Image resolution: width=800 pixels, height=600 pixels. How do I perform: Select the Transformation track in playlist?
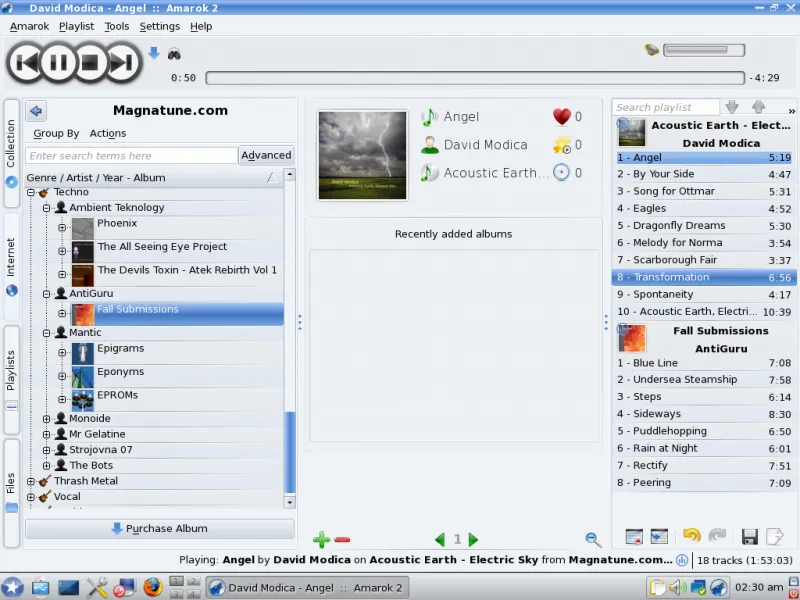[700, 277]
